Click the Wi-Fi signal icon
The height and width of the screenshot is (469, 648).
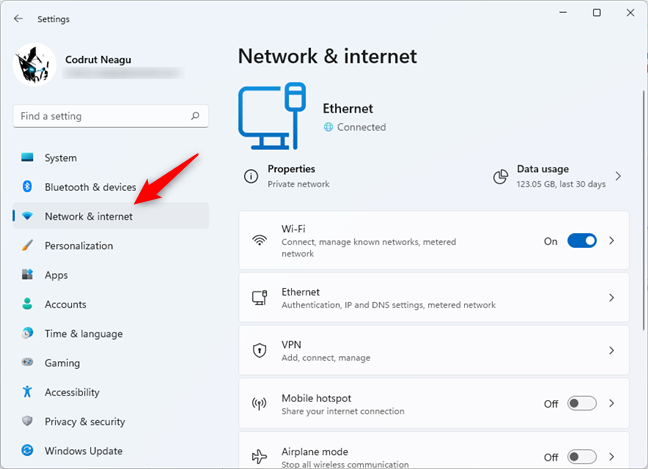(x=260, y=240)
